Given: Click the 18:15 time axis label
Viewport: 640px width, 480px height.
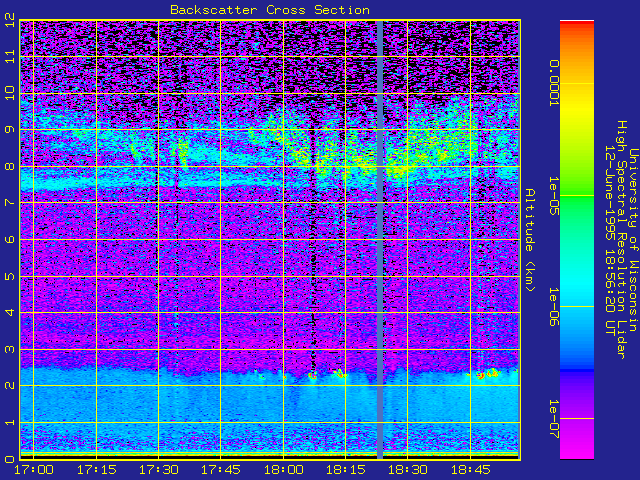Looking at the screenshot, I should (x=345, y=469).
